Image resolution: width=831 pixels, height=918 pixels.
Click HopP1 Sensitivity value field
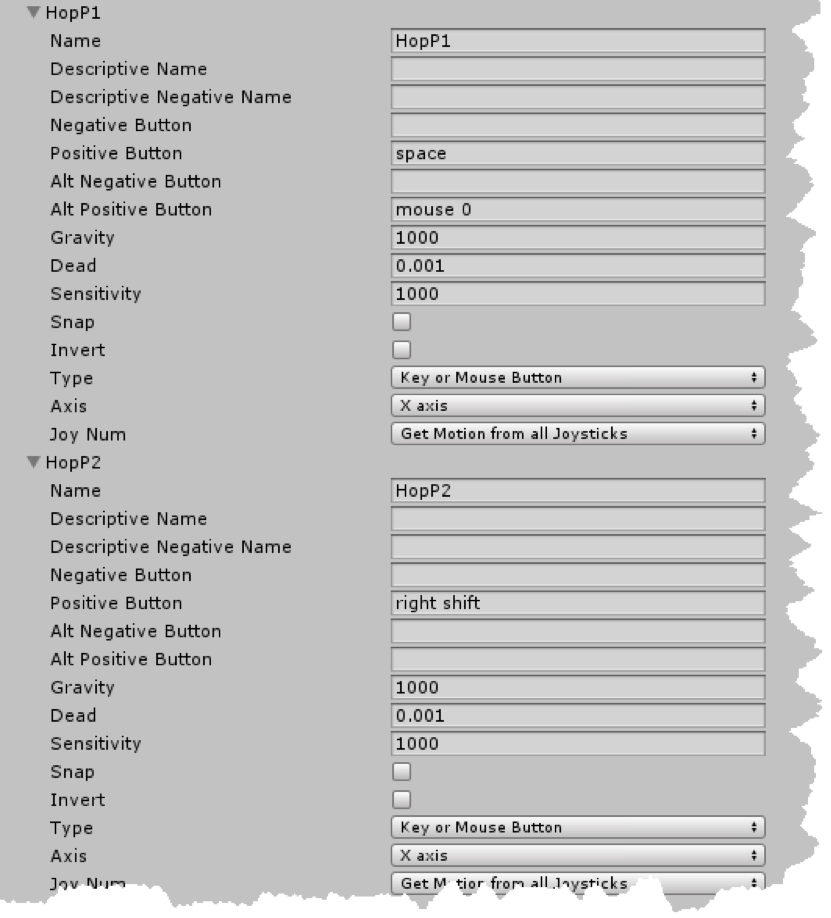pyautogui.click(x=578, y=293)
